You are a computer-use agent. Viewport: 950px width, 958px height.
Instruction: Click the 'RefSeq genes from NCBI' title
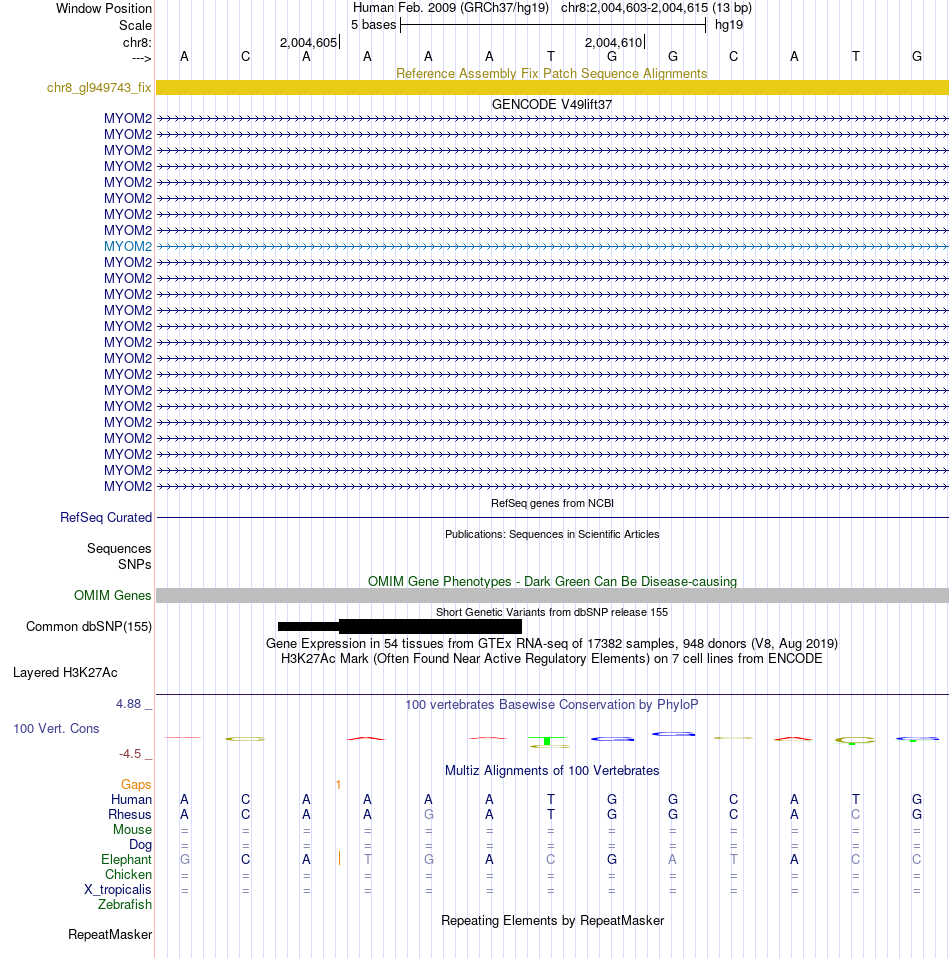click(x=552, y=503)
